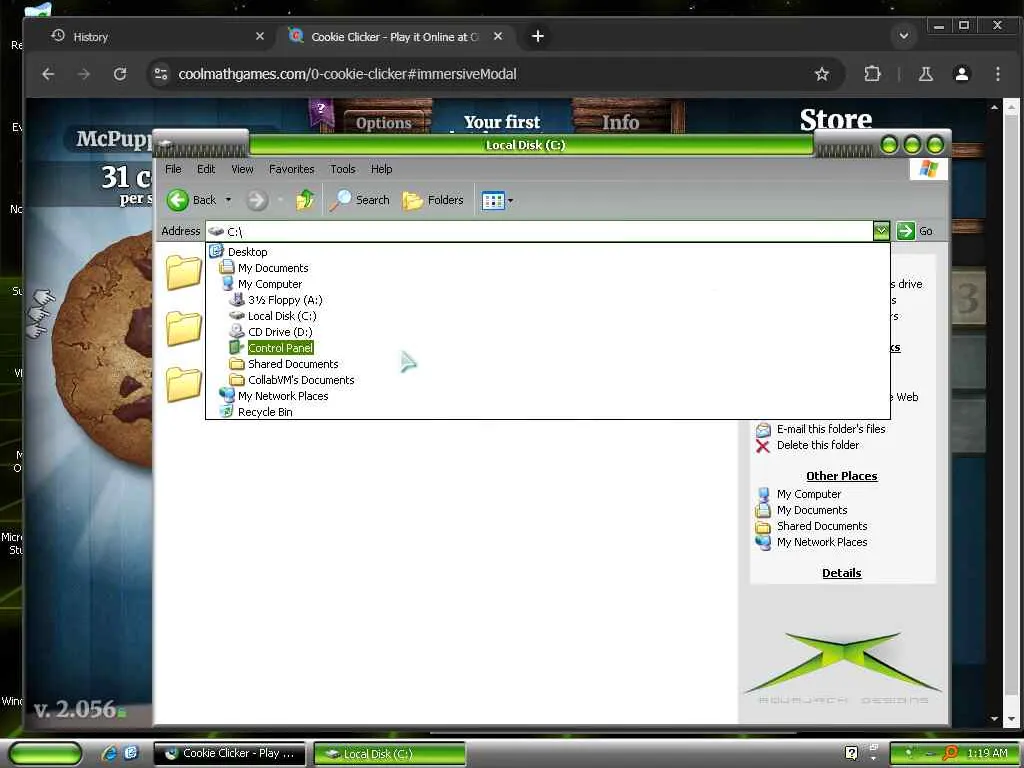The width and height of the screenshot is (1024, 768).
Task: Open Shared Documents under Other Places
Action: (x=822, y=526)
